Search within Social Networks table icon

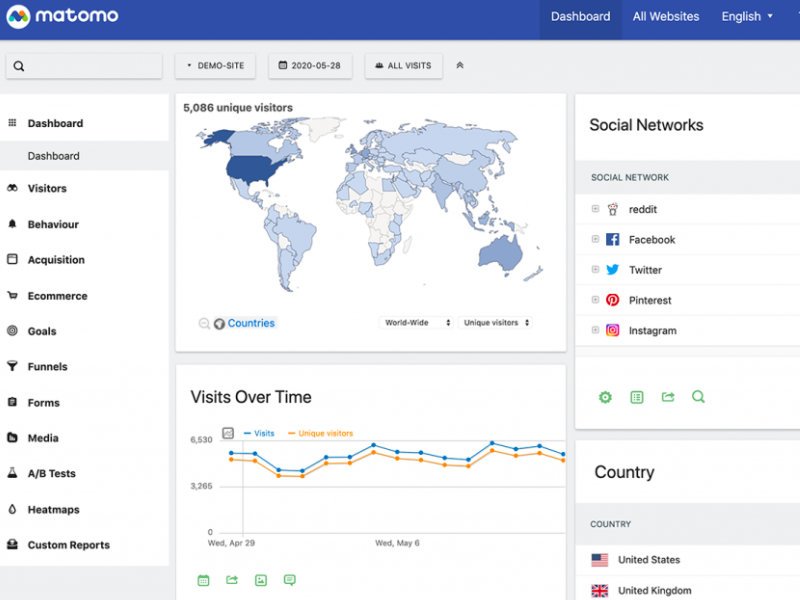[x=698, y=396]
